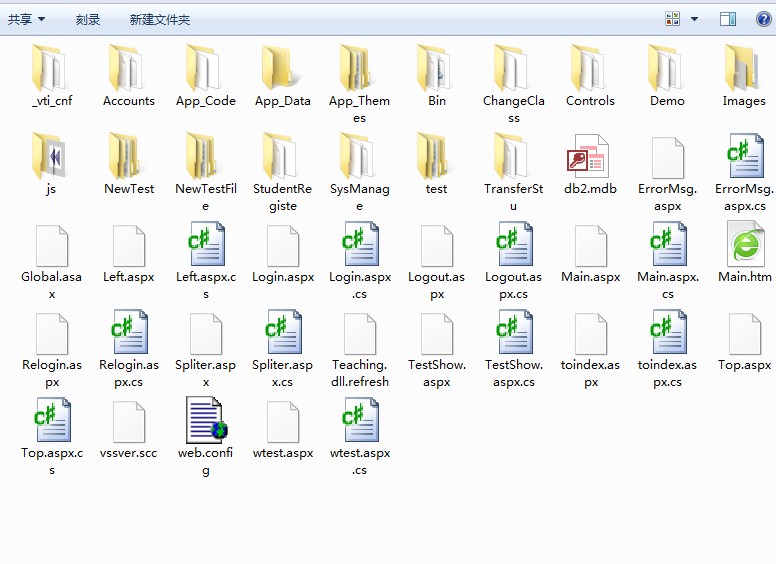Viewport: 776px width, 564px height.
Task: Open the Bin folder icon
Action: [x=436, y=68]
